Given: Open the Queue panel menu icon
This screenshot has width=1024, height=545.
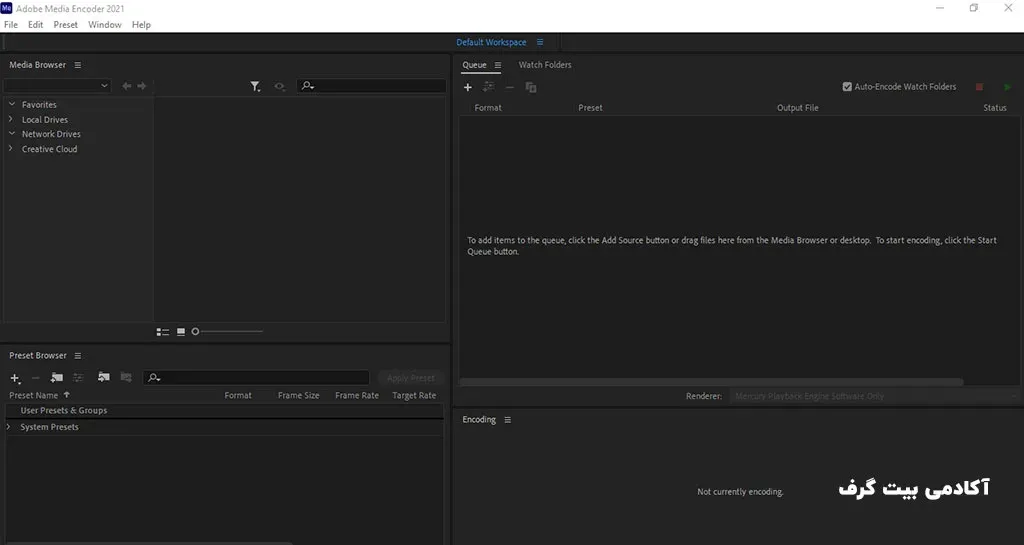Looking at the screenshot, I should click(498, 65).
